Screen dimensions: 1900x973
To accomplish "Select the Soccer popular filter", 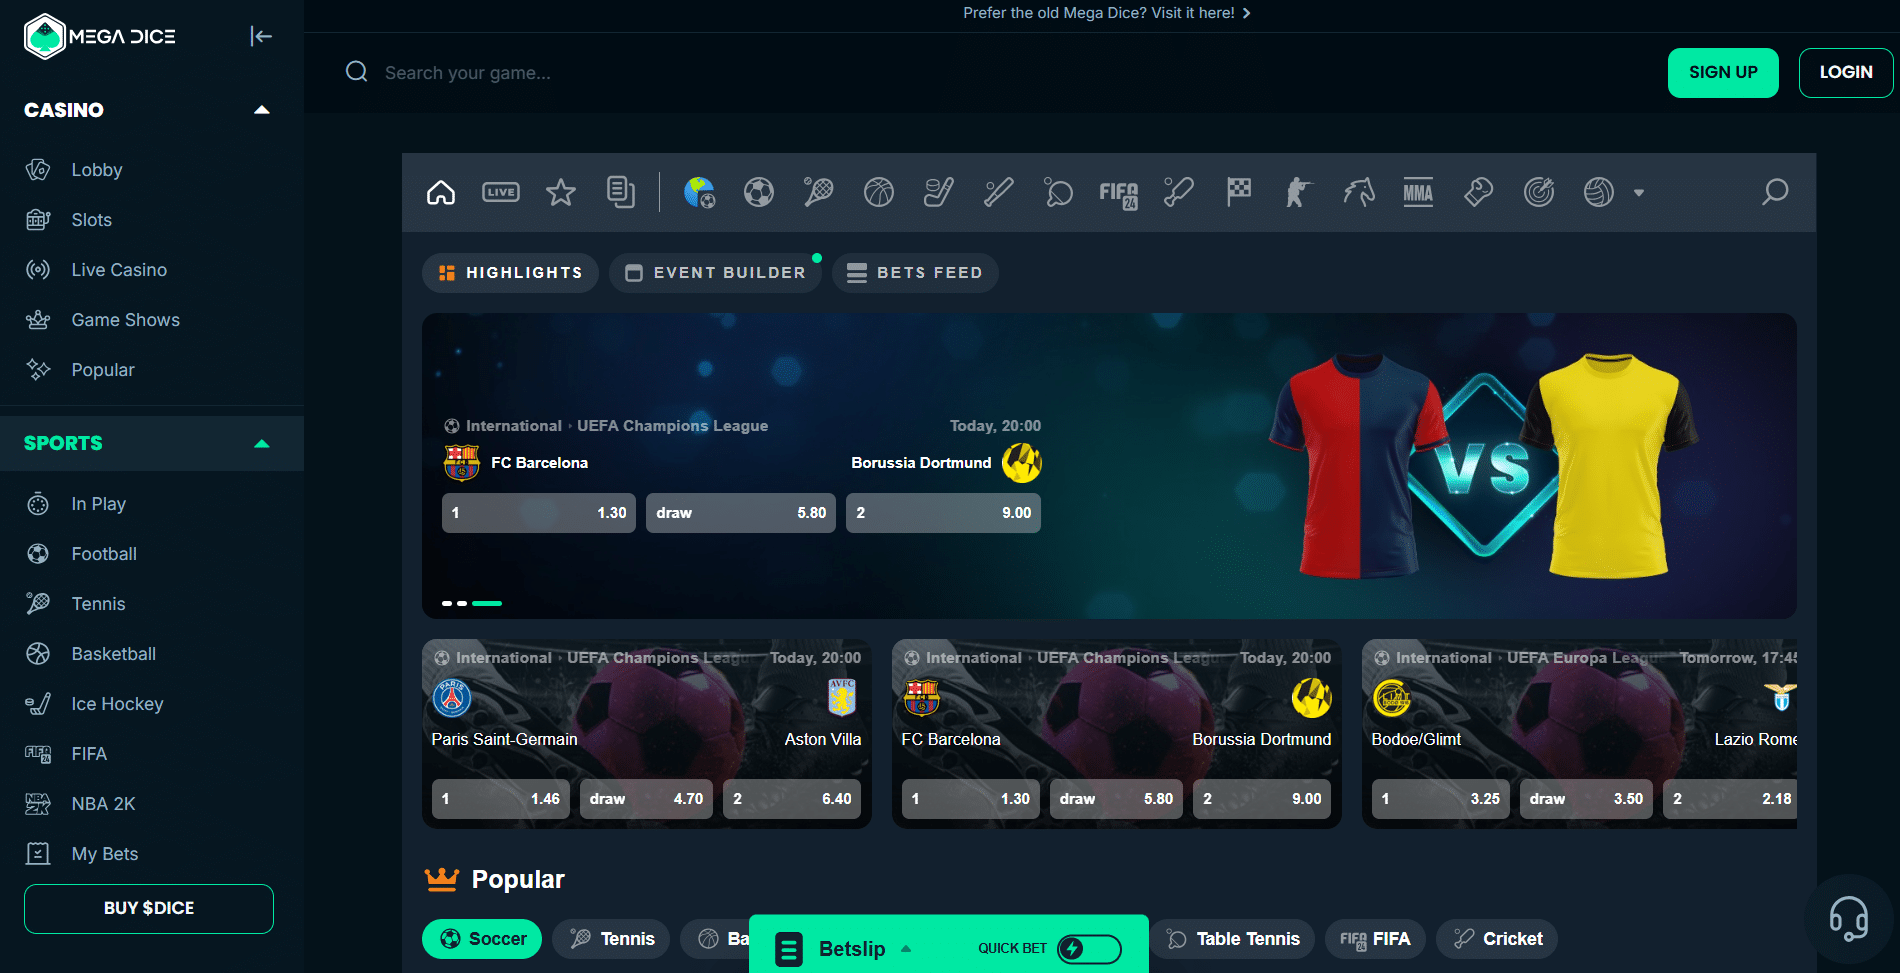I will click(x=482, y=939).
